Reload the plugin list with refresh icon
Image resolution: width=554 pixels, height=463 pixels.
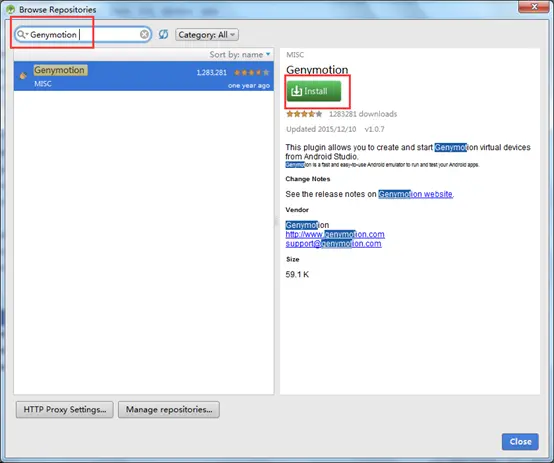point(163,34)
